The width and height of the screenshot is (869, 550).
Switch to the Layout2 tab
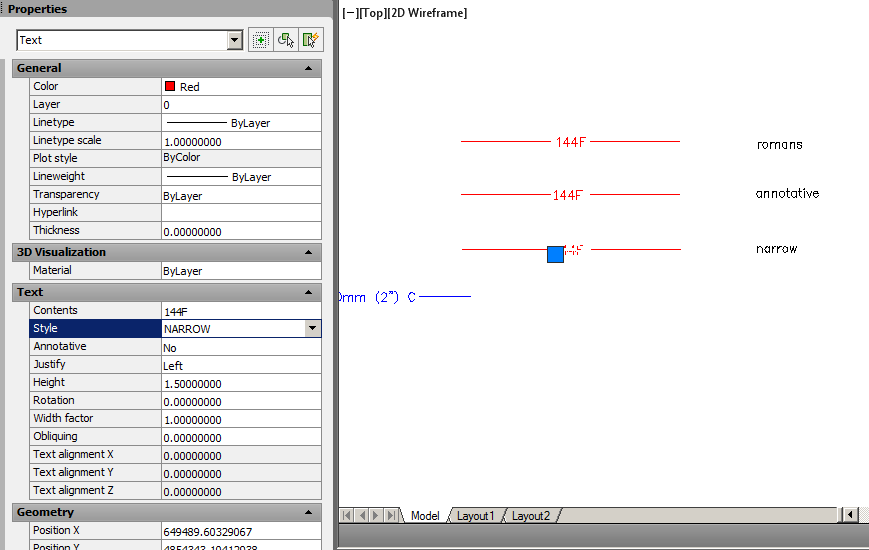pyautogui.click(x=530, y=516)
